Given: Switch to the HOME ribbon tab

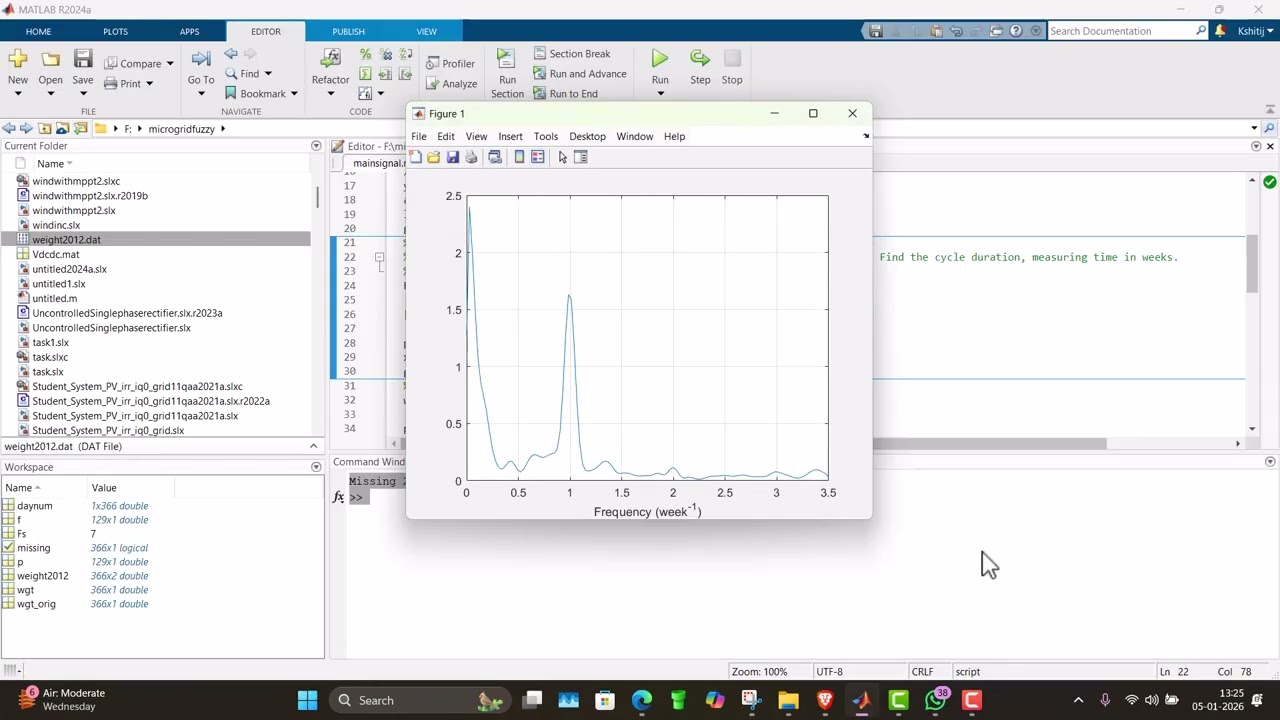Looking at the screenshot, I should click(x=38, y=31).
